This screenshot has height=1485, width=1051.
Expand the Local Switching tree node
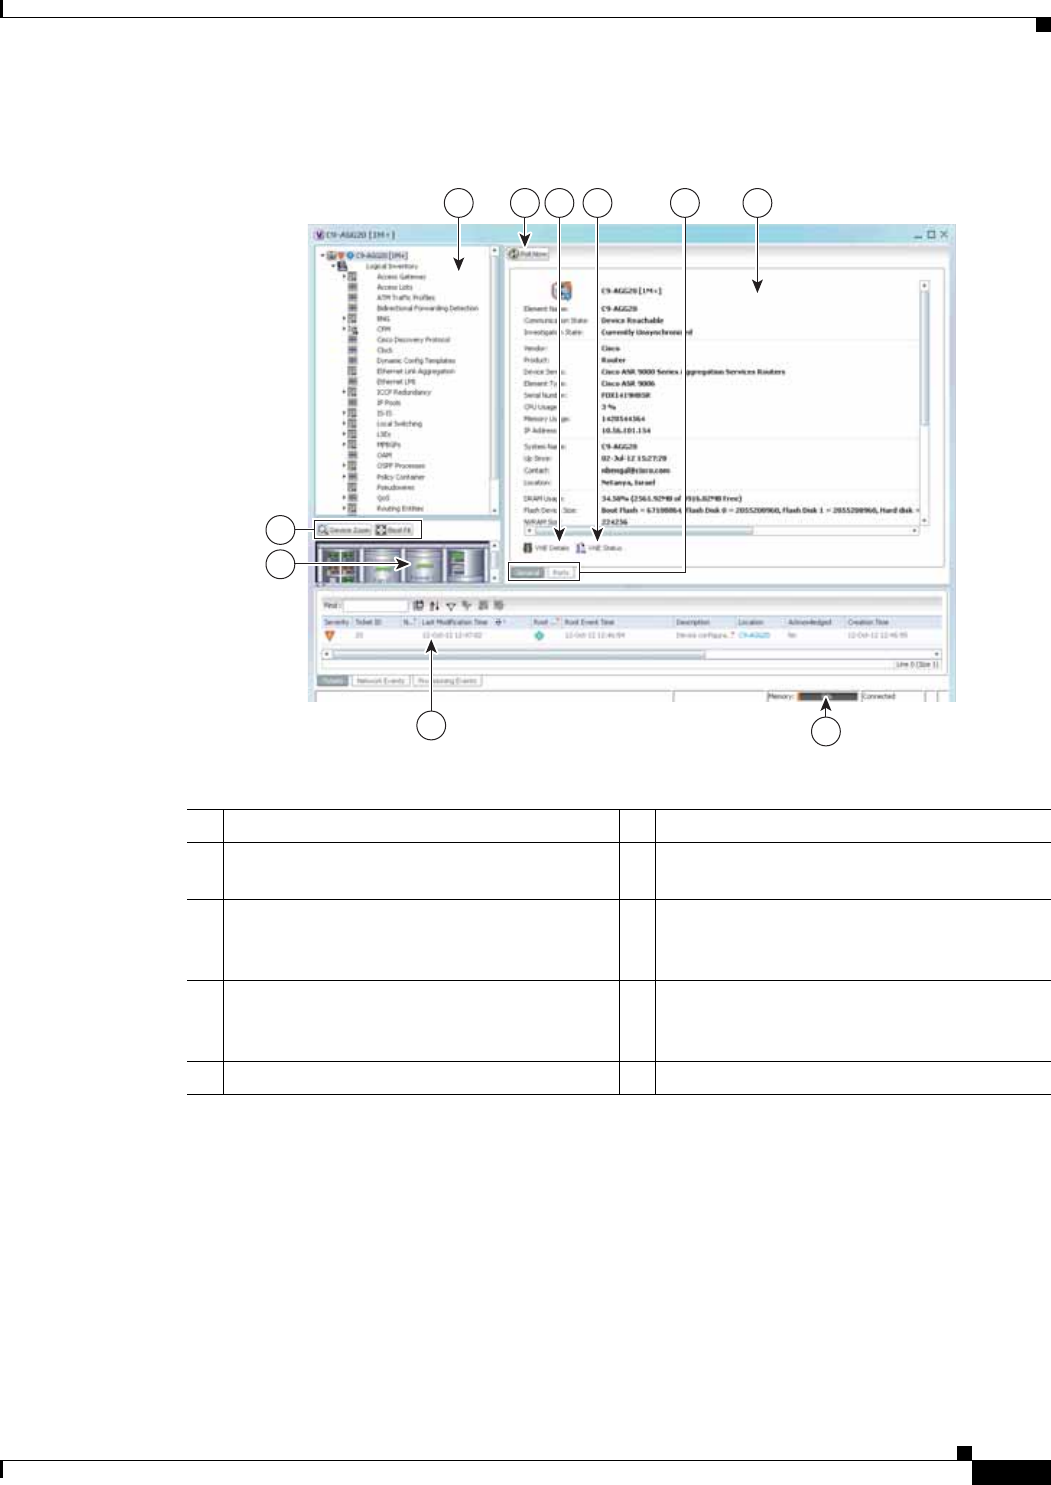pyautogui.click(x=344, y=423)
